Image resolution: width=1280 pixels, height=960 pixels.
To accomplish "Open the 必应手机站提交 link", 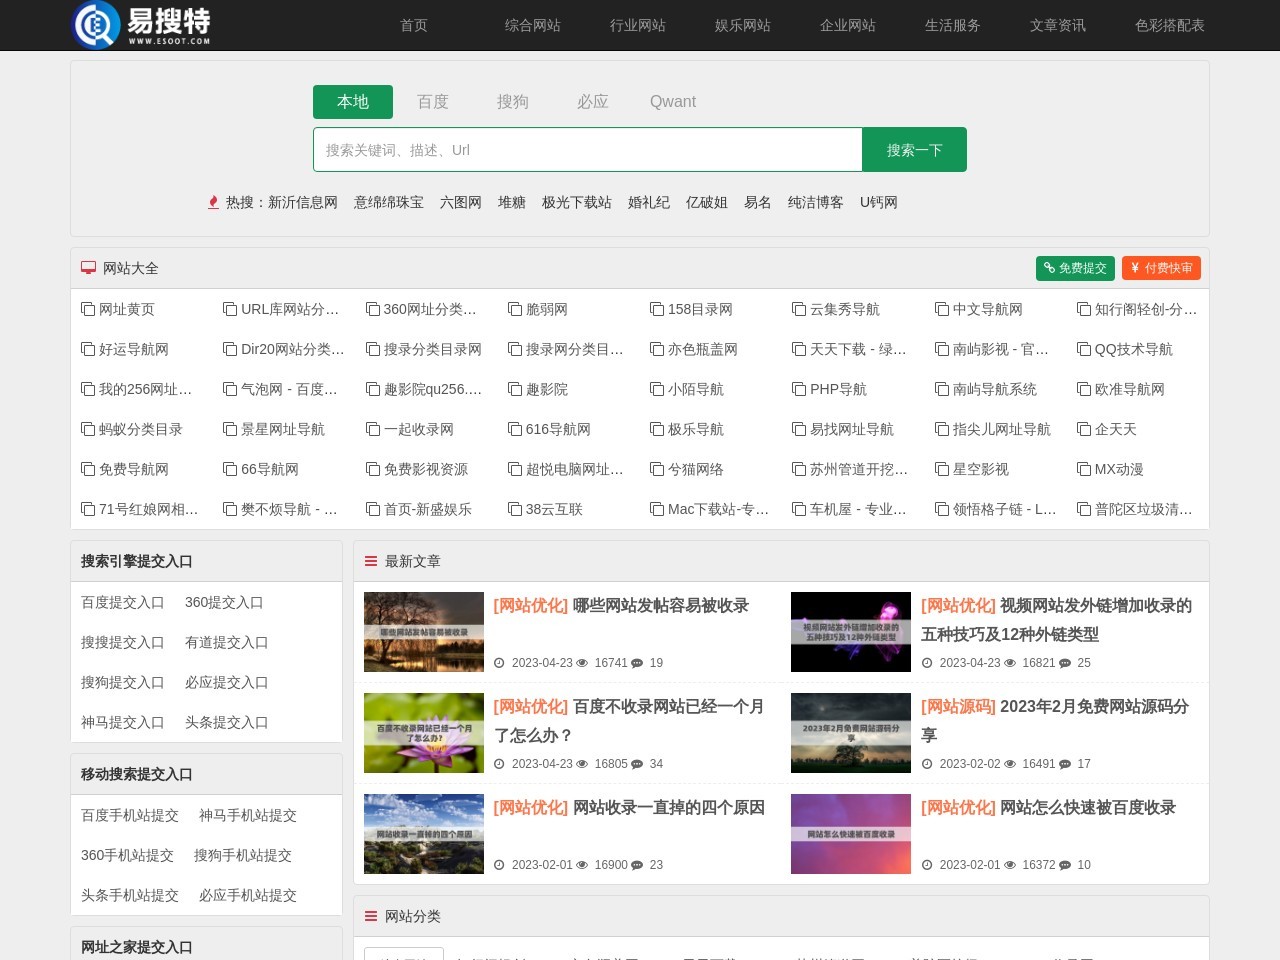I will coord(248,895).
